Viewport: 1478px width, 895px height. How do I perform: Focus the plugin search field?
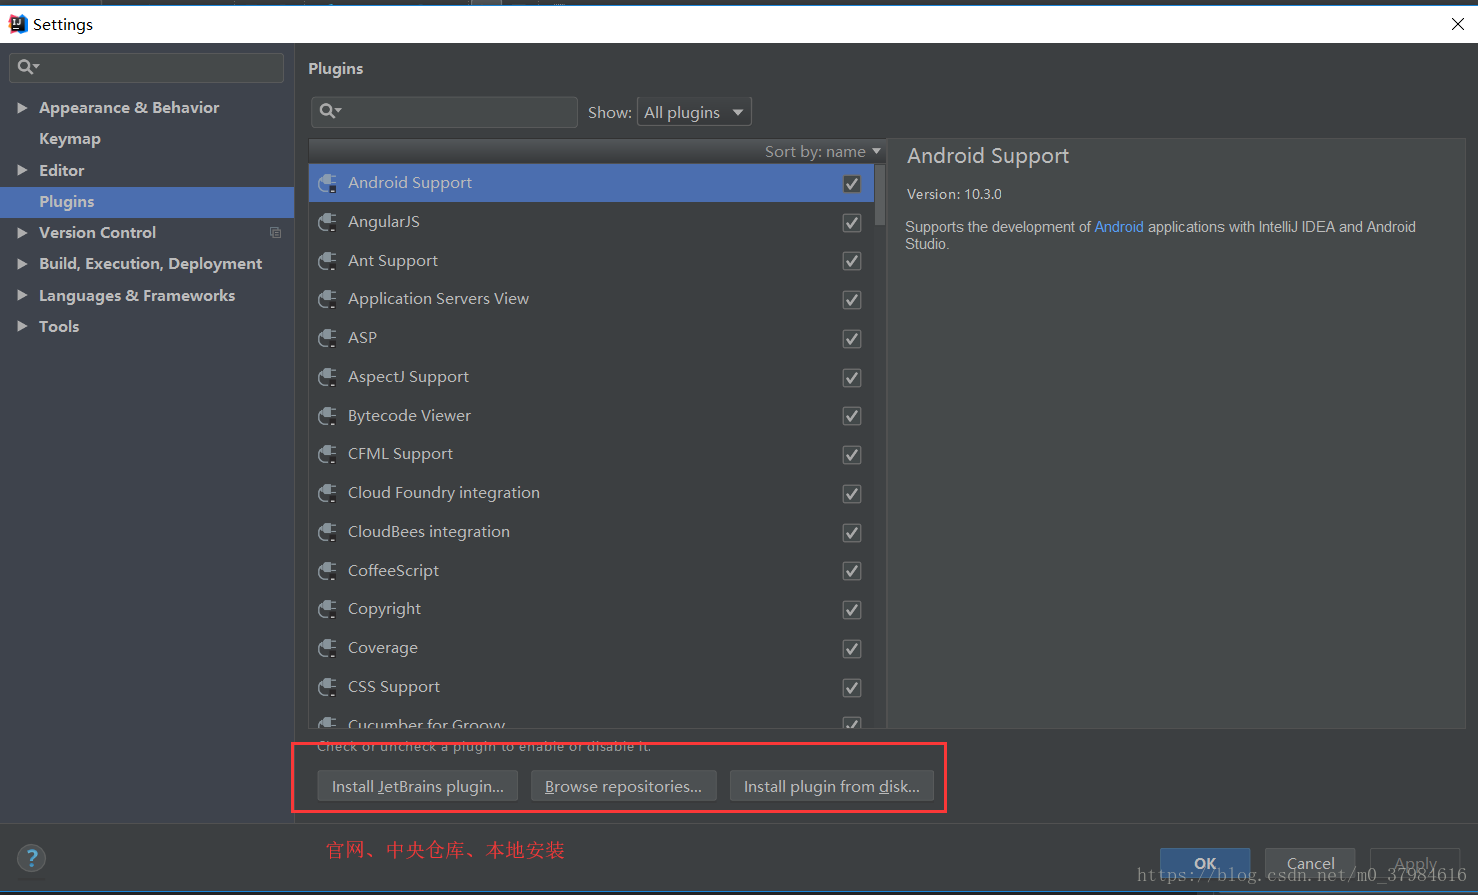tap(444, 112)
